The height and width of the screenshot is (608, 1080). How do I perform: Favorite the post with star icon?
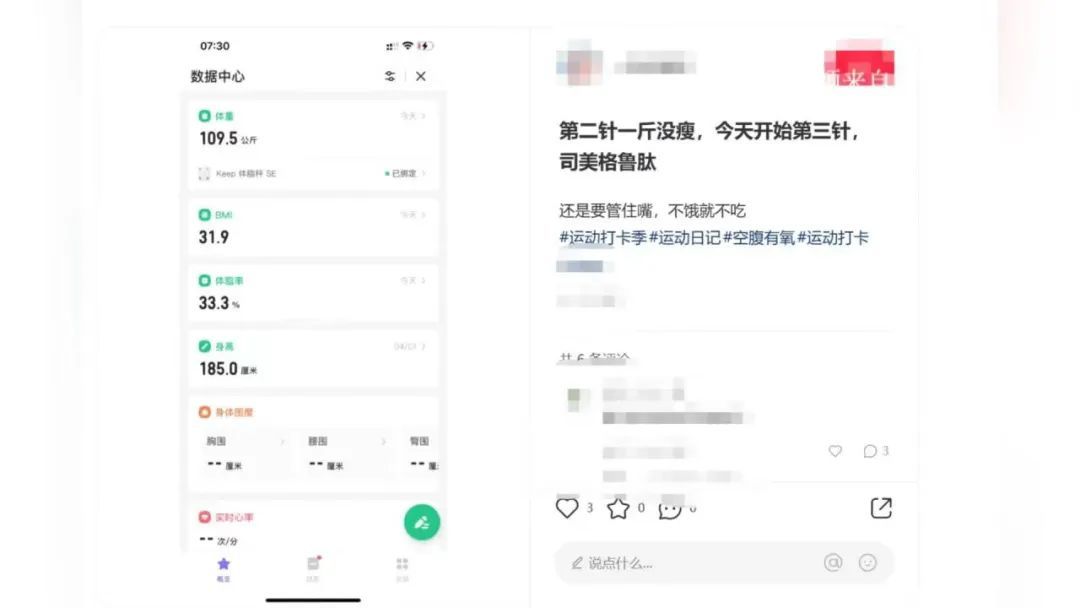(618, 508)
